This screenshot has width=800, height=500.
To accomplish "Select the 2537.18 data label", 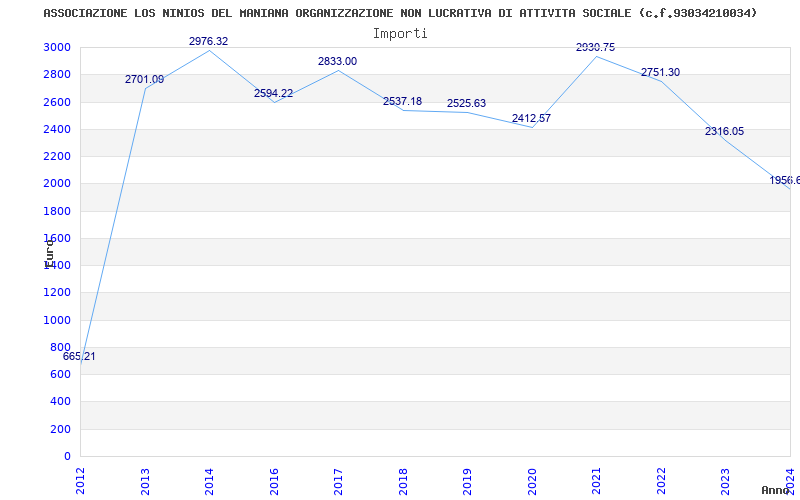I will pyautogui.click(x=403, y=102).
